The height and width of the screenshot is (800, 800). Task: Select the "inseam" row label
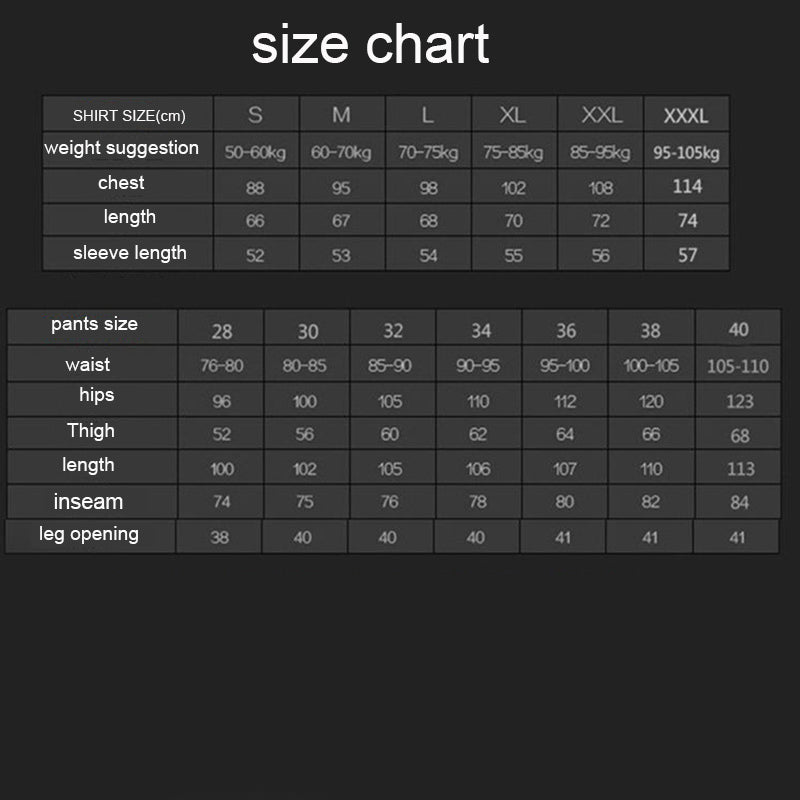(88, 501)
